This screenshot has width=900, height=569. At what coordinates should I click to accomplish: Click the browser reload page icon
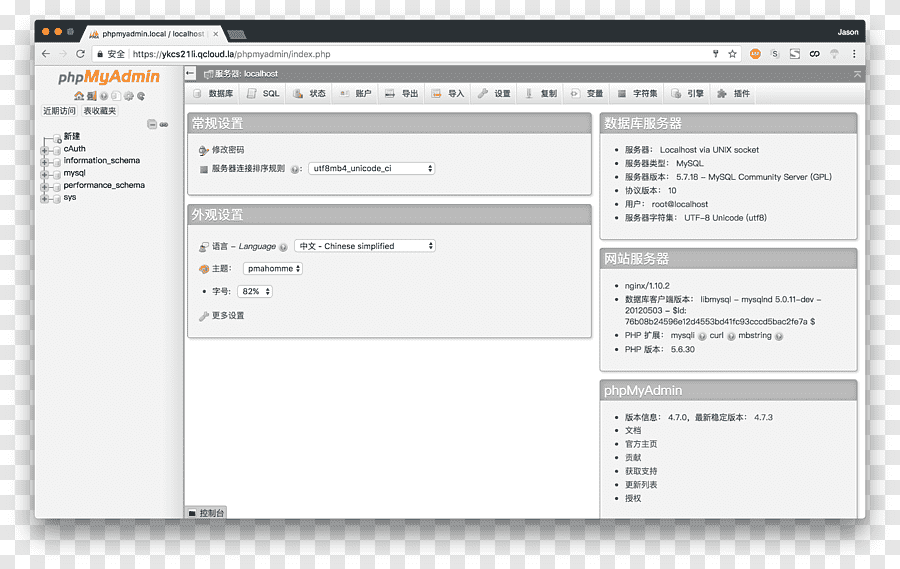click(x=80, y=54)
